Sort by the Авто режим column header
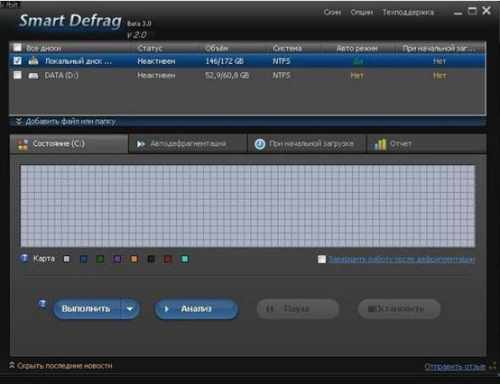This screenshot has height=384, width=500. 357,48
